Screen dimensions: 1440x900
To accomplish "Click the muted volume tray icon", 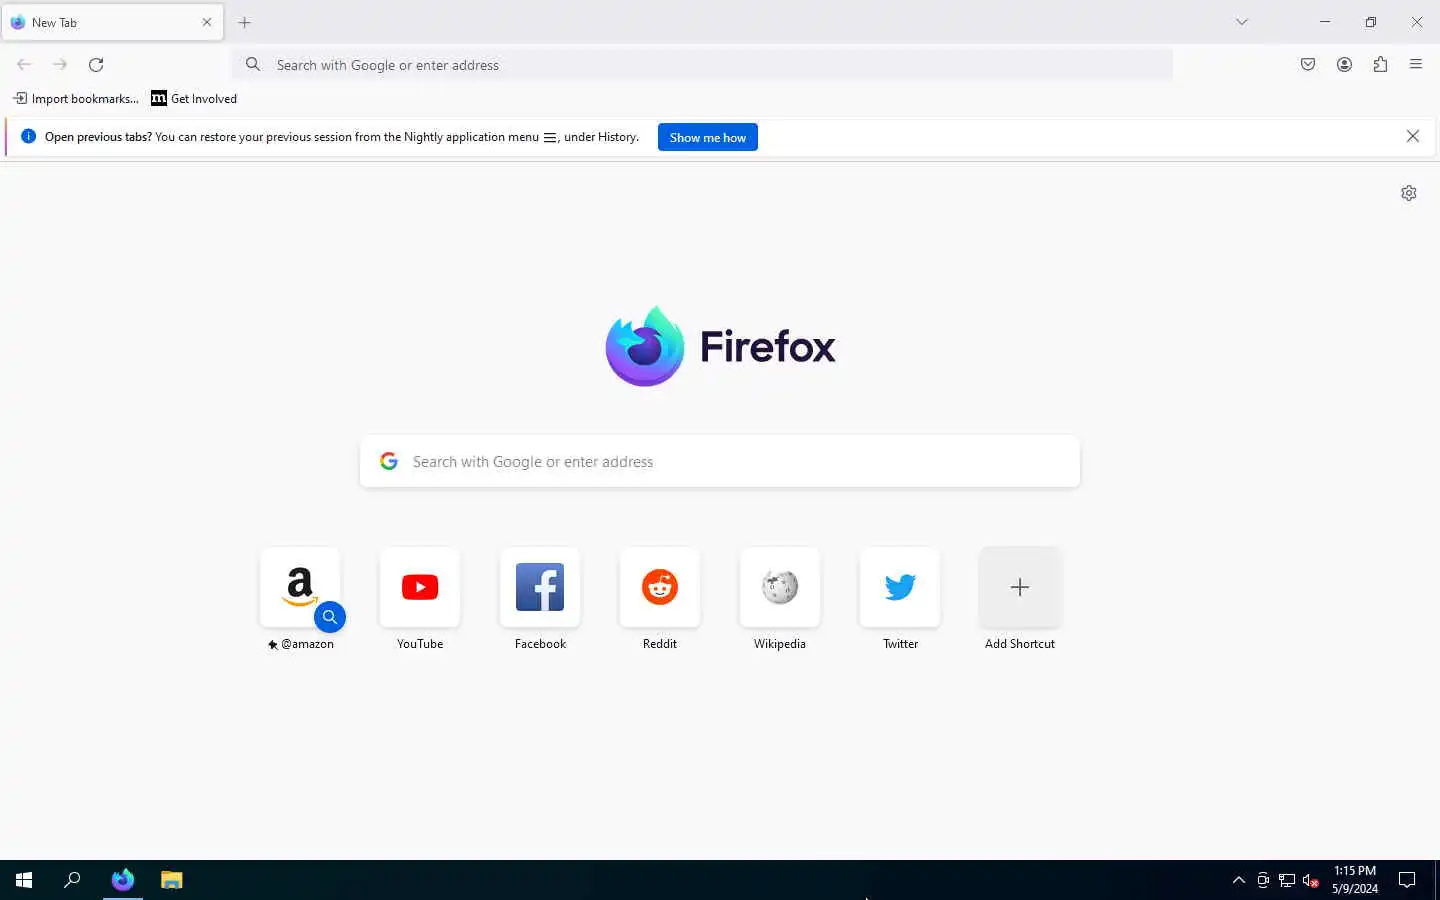I will (x=1311, y=880).
